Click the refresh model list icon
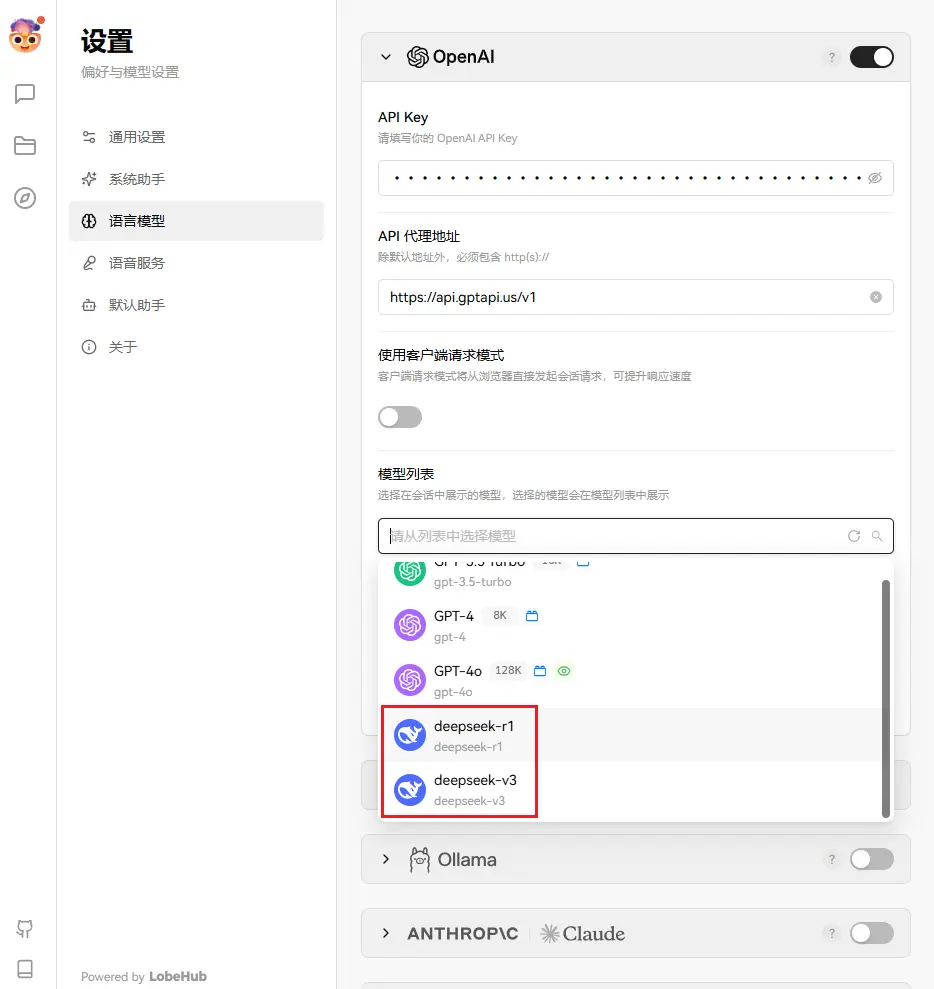 click(x=854, y=536)
